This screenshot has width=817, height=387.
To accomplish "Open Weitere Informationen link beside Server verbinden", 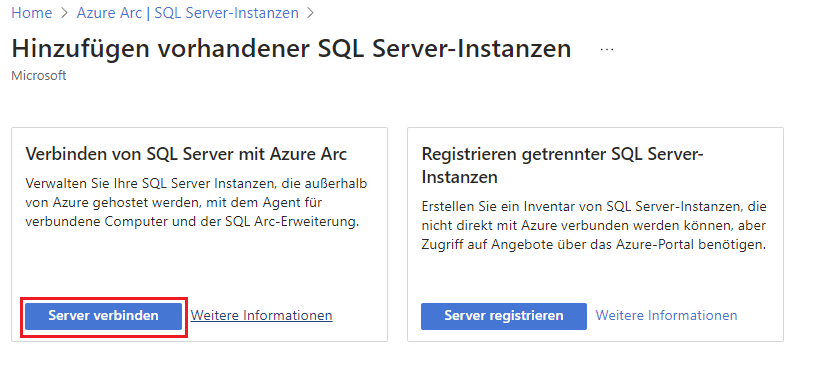I will pyautogui.click(x=262, y=316).
